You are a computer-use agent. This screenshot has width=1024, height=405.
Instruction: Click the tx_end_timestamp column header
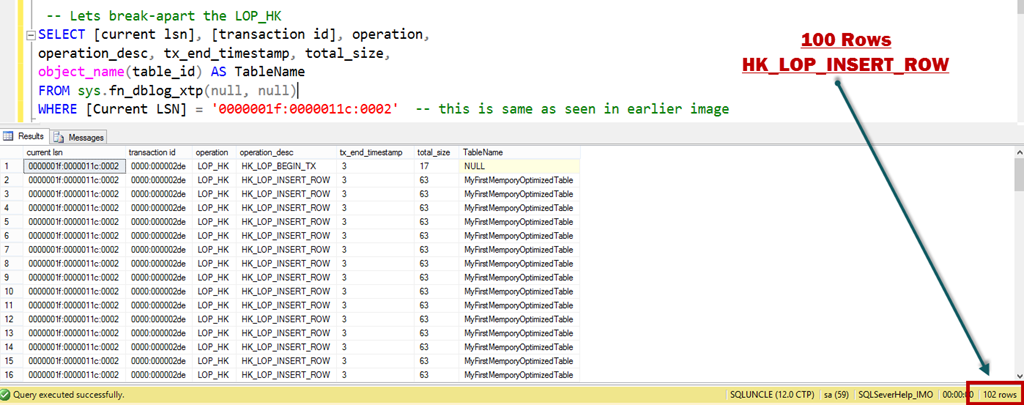tap(371, 152)
